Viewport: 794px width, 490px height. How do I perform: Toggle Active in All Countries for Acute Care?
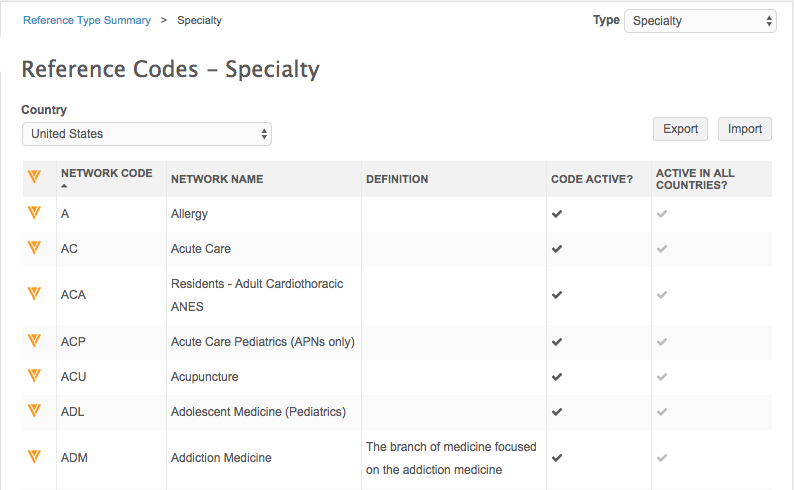coord(662,249)
